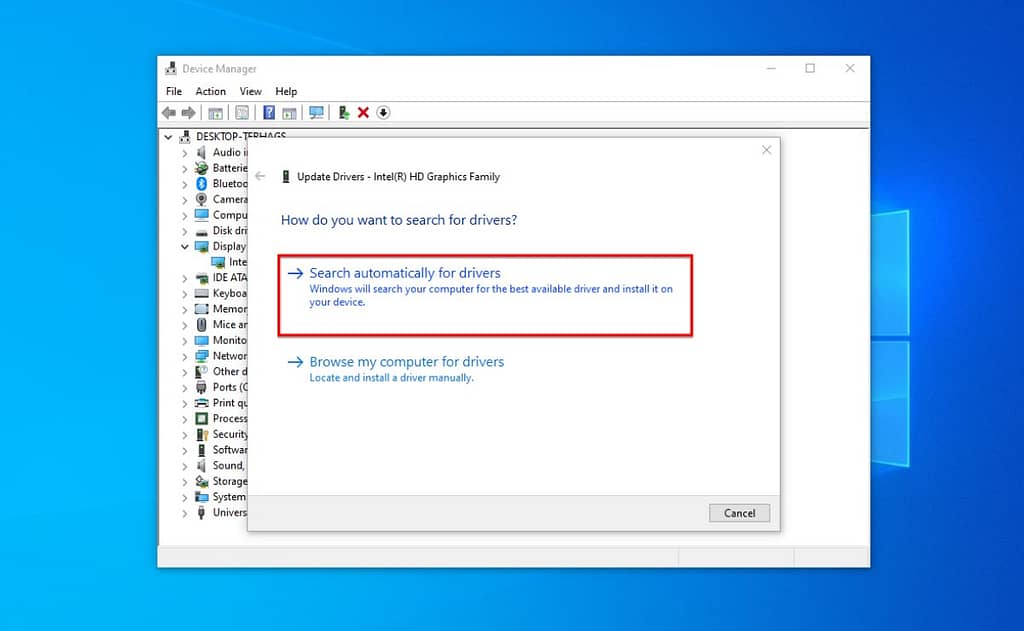
Task: Choose Search automatically for drivers
Action: [485, 295]
